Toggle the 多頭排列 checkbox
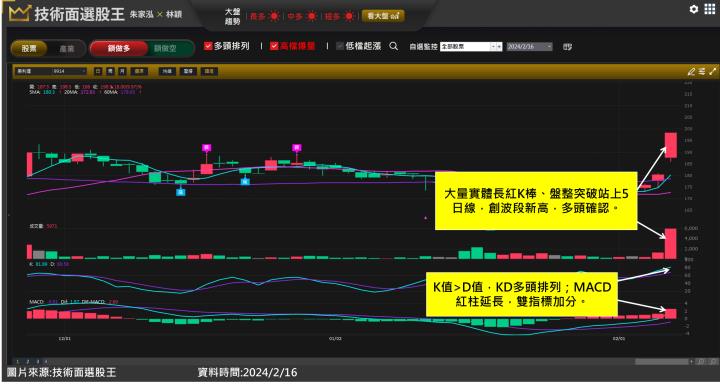This screenshot has height=385, width=720. click(x=208, y=46)
